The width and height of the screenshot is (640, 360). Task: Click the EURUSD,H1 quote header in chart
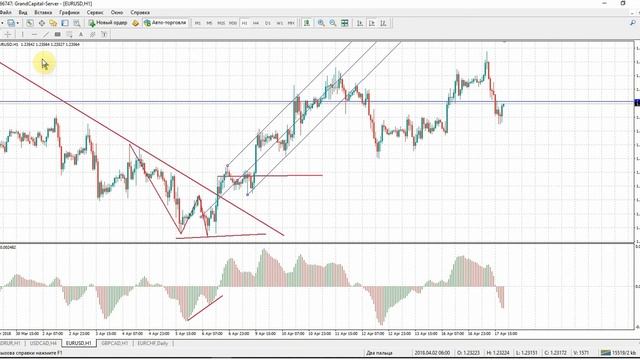click(40, 44)
